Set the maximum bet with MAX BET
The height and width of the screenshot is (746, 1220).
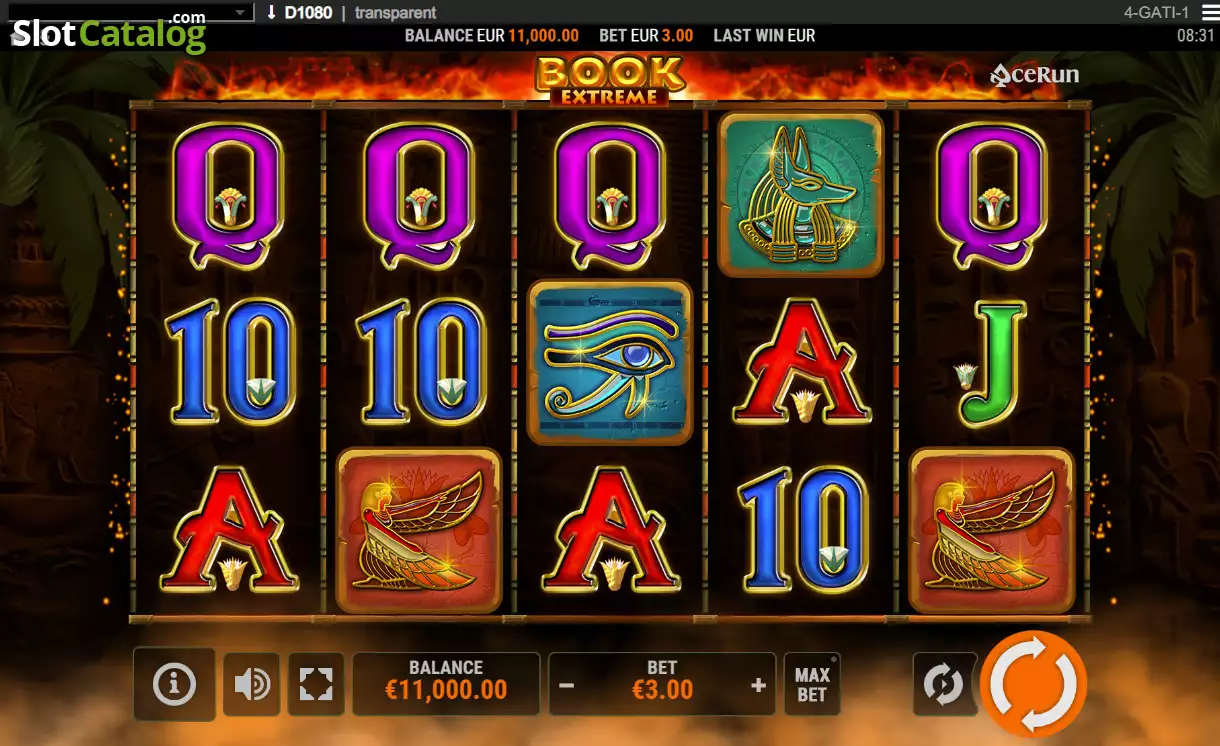(x=812, y=685)
